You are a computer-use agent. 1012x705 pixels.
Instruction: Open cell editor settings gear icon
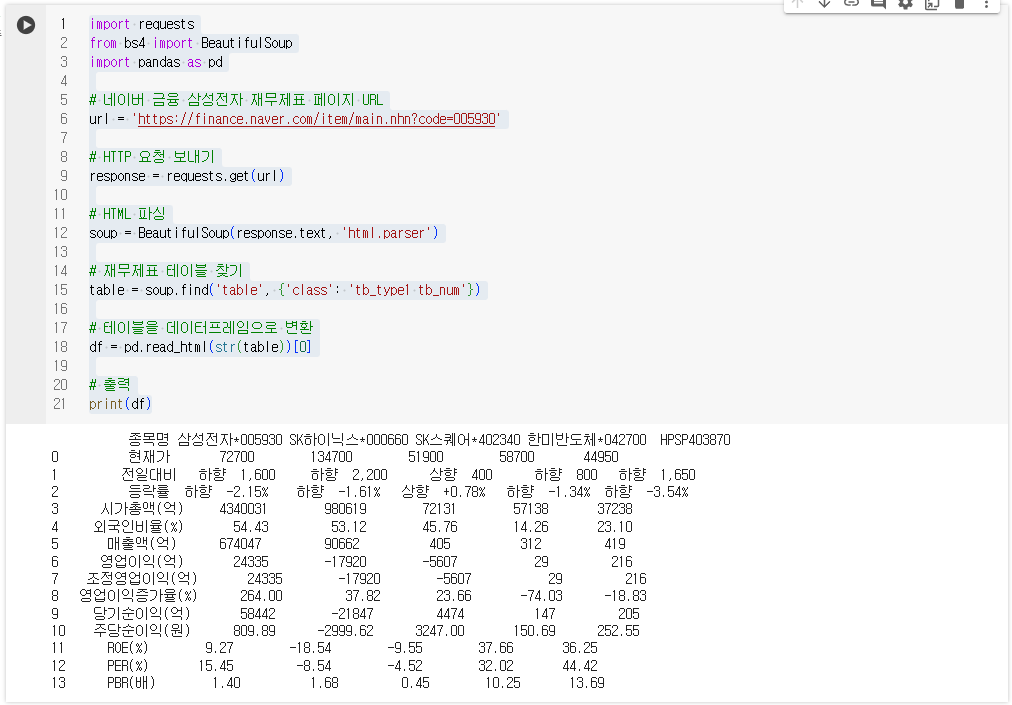click(x=906, y=3)
